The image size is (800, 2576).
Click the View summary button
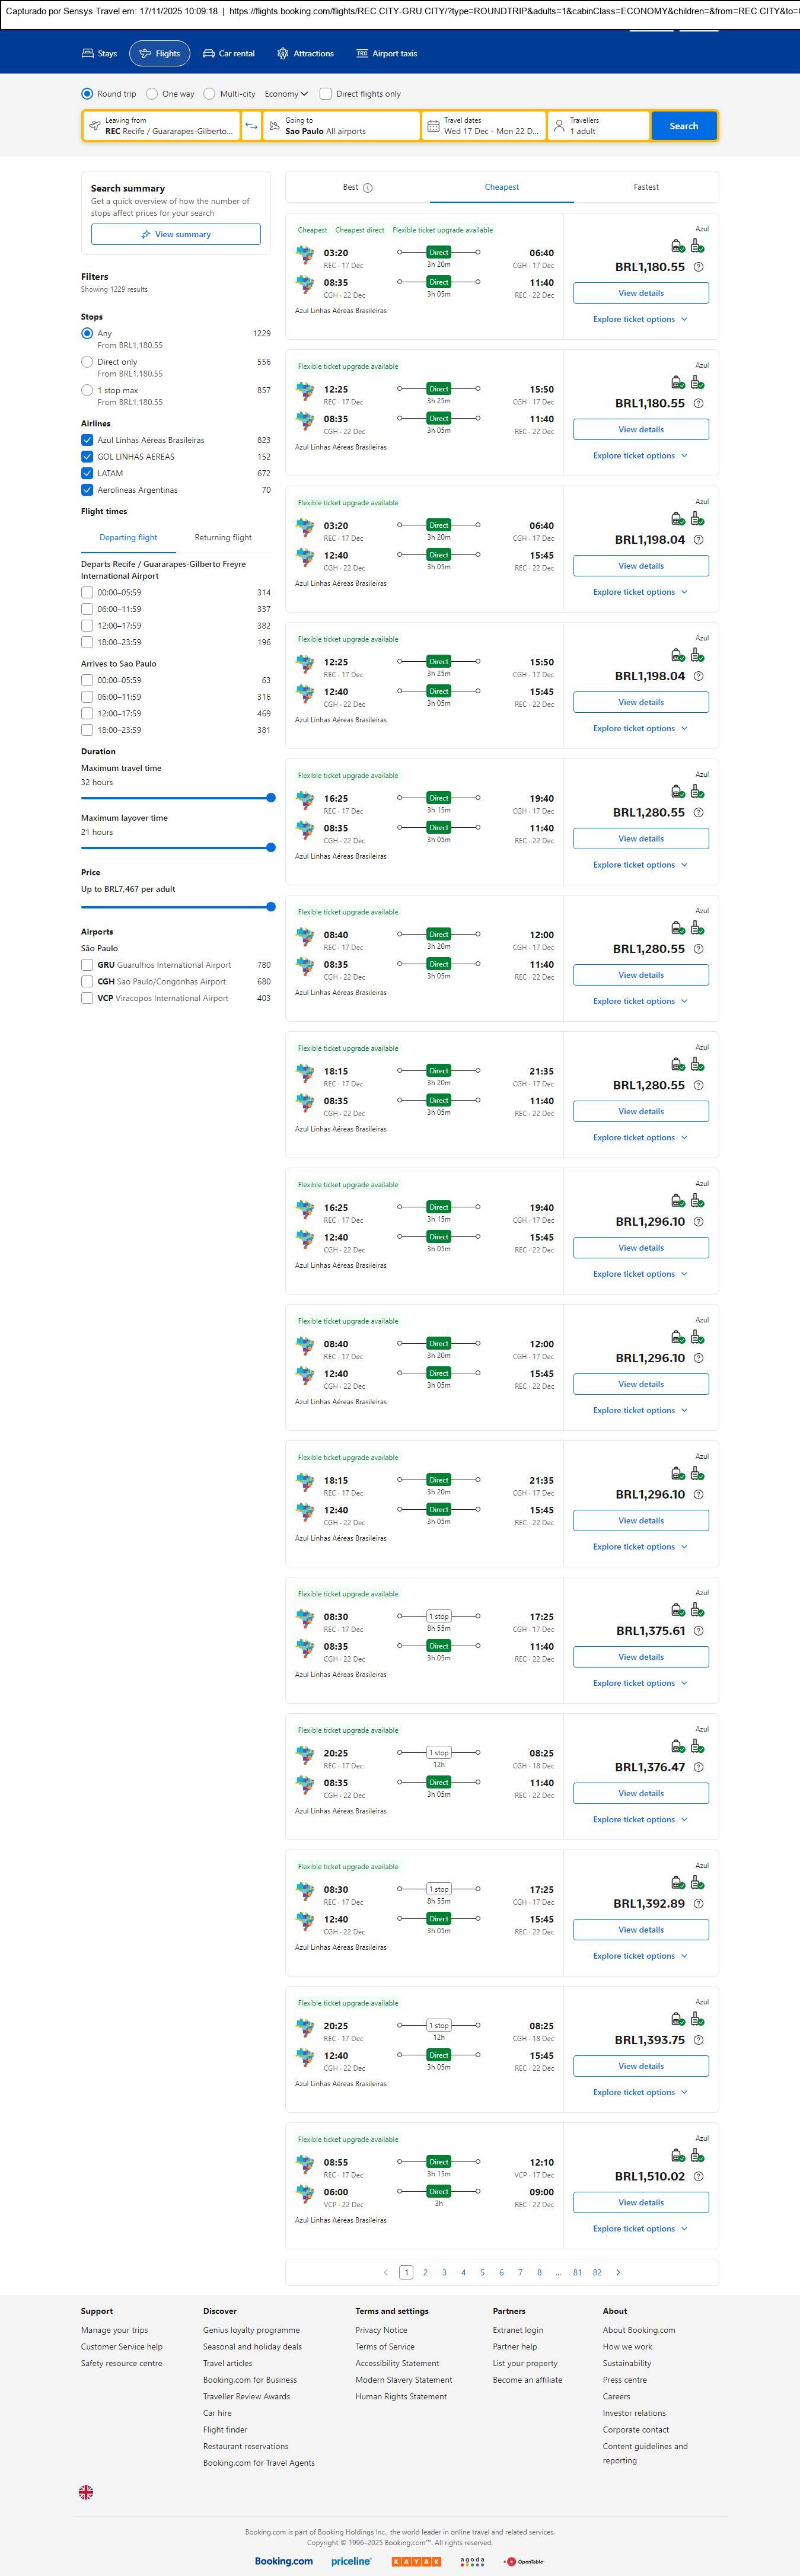176,234
